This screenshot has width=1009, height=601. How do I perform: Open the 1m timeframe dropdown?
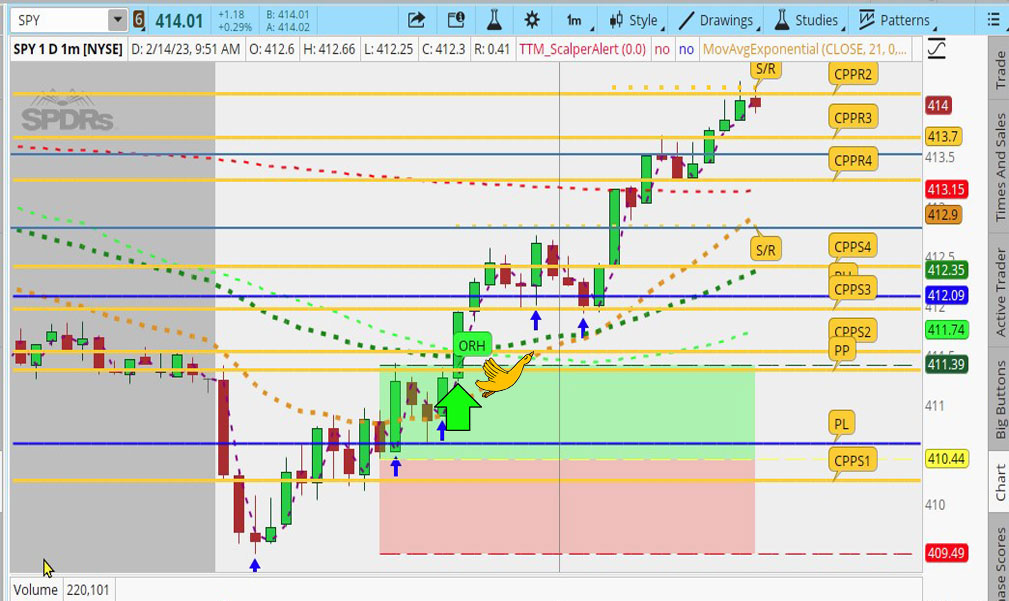click(575, 21)
